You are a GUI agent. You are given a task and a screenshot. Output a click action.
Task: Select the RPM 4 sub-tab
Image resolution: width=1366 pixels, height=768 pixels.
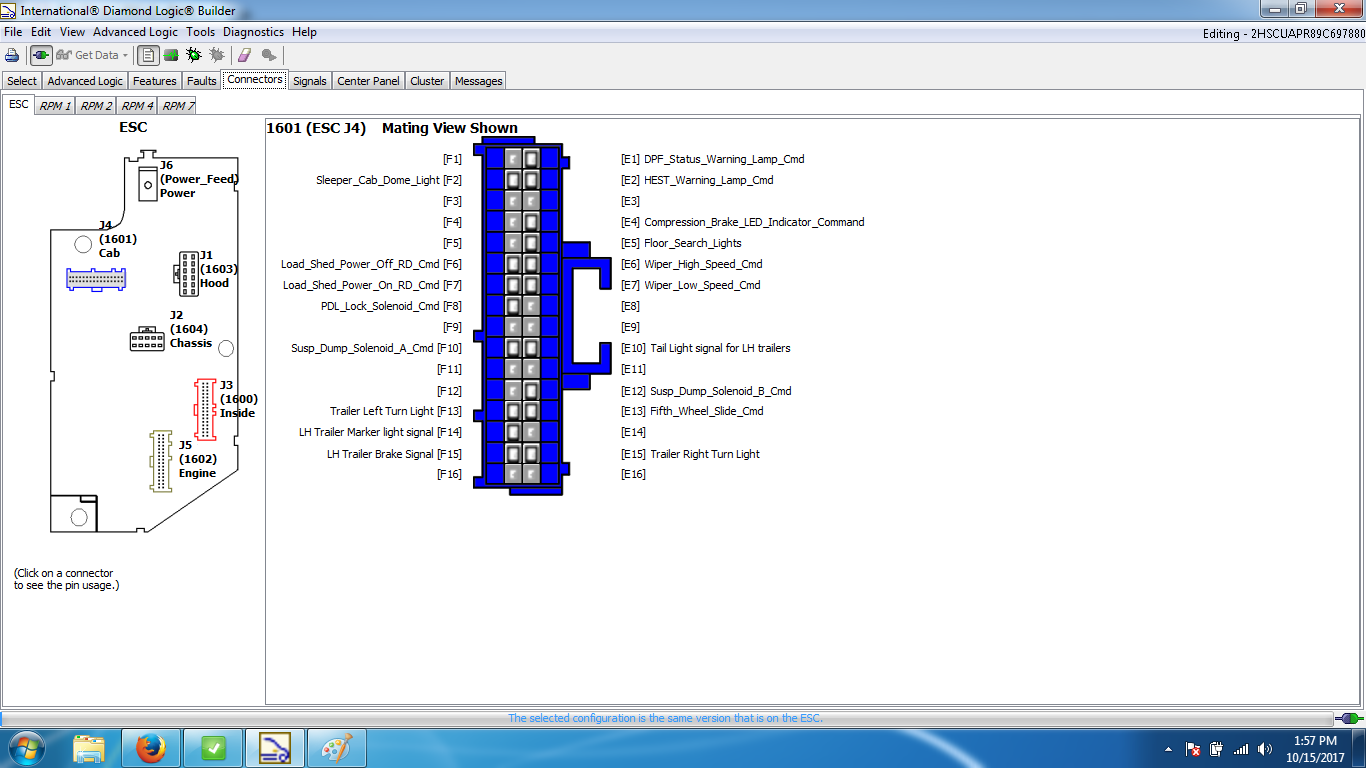(x=137, y=105)
